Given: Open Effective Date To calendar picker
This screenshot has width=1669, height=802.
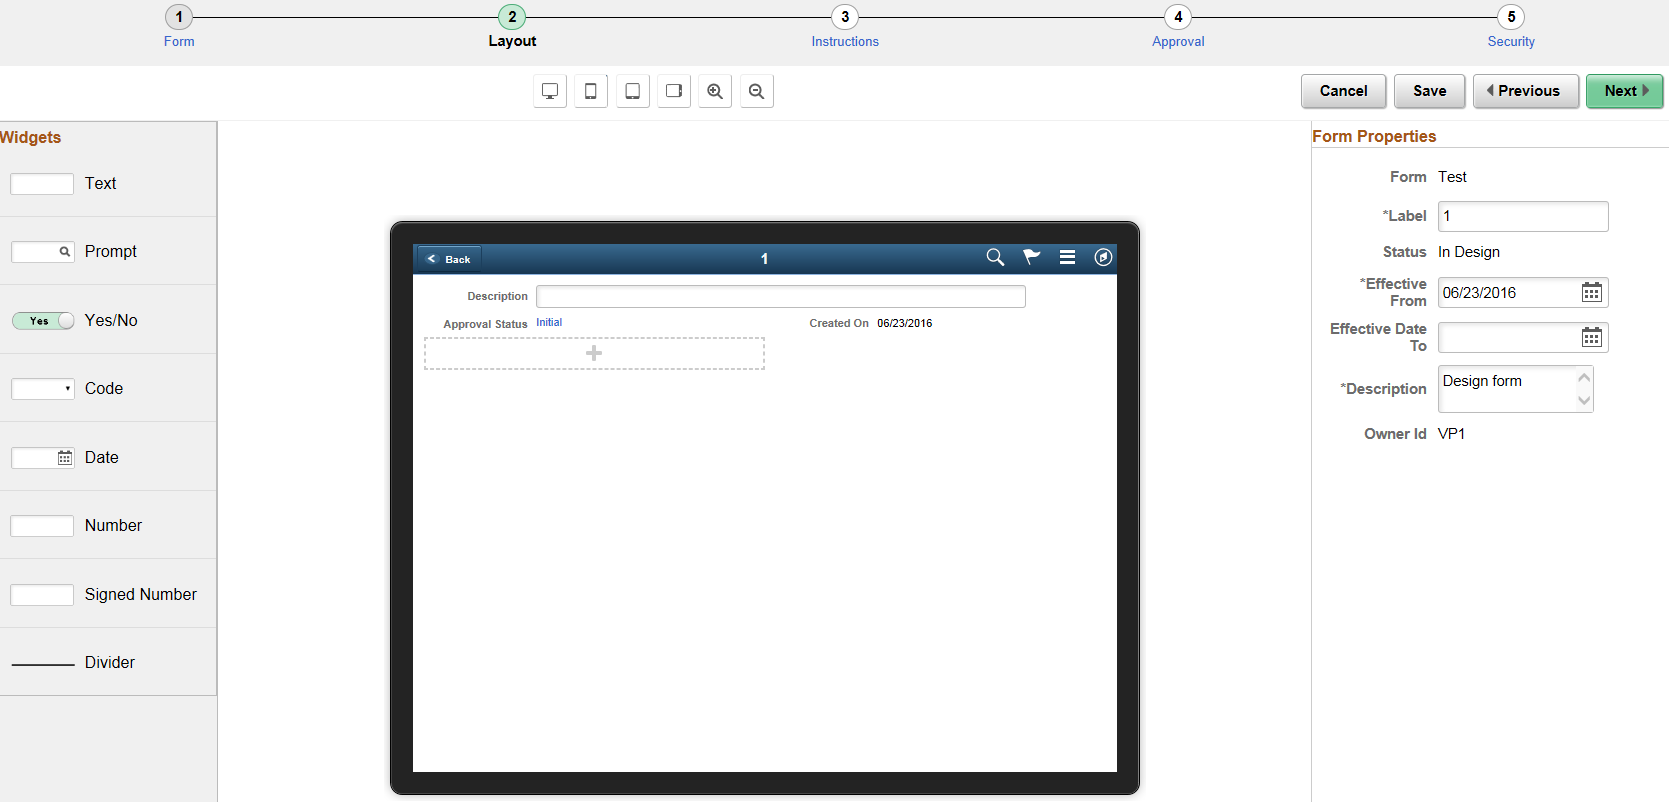Looking at the screenshot, I should click(x=1592, y=337).
